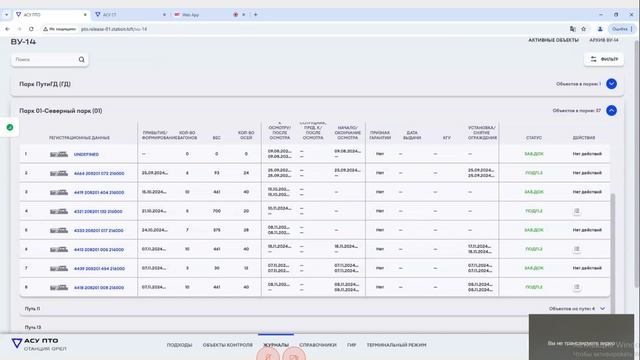The height and width of the screenshot is (360, 640).
Task: Open the browser tab search dropdown arrow
Action: pyautogui.click(x=7, y=15)
